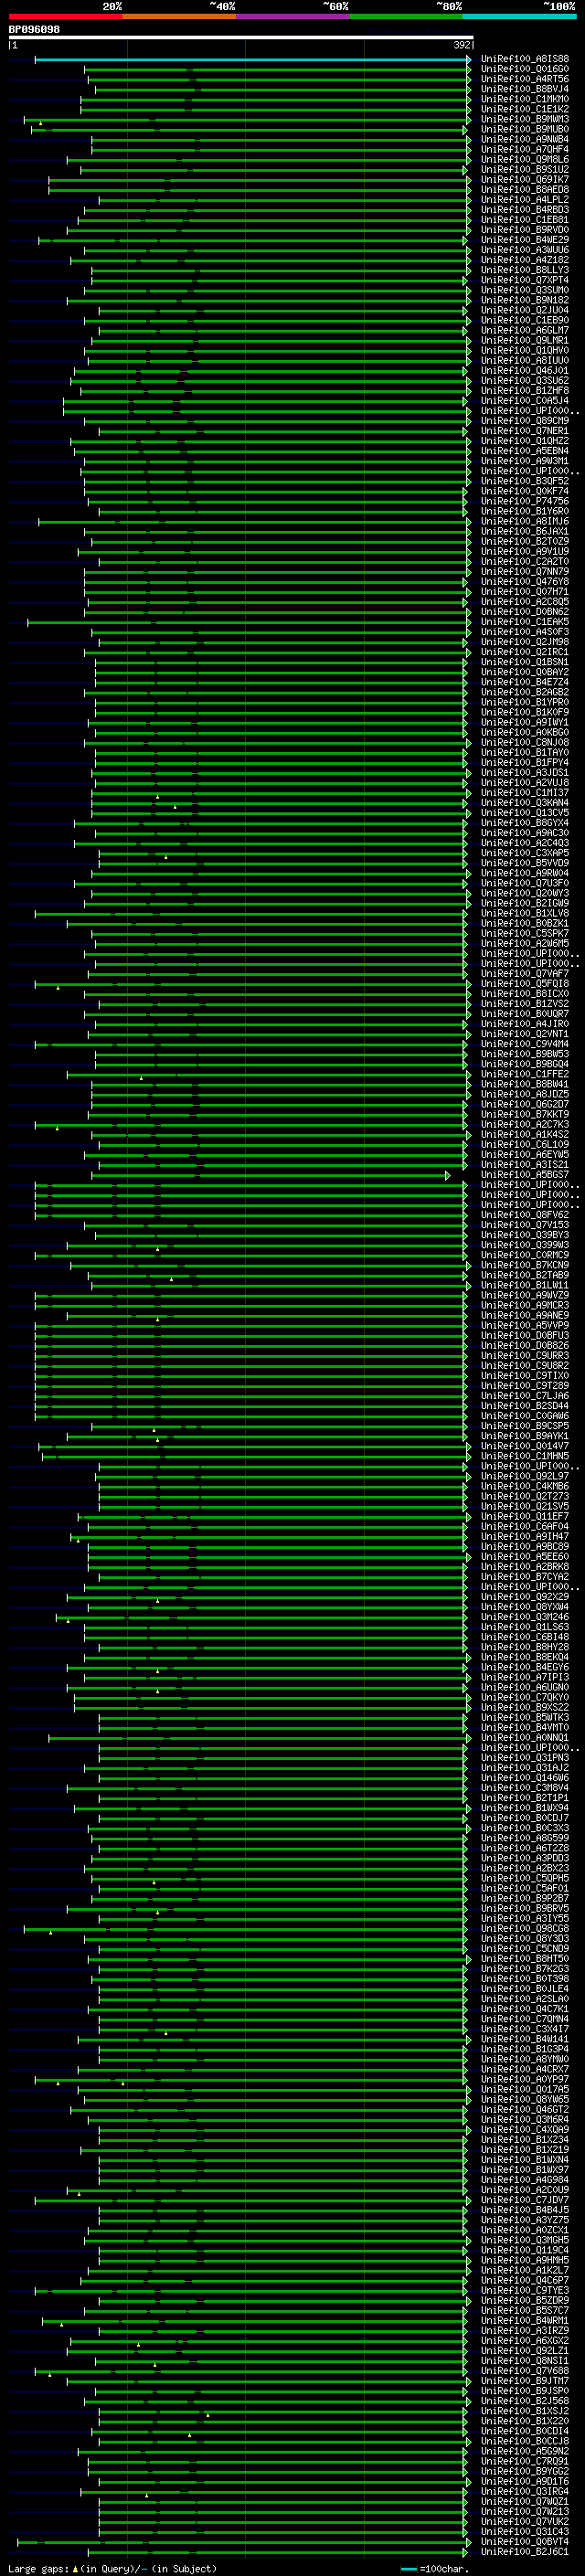The width and height of the screenshot is (585, 2576).
Task: Click the cyan ~100% identity legend segment
Action: [519, 16]
